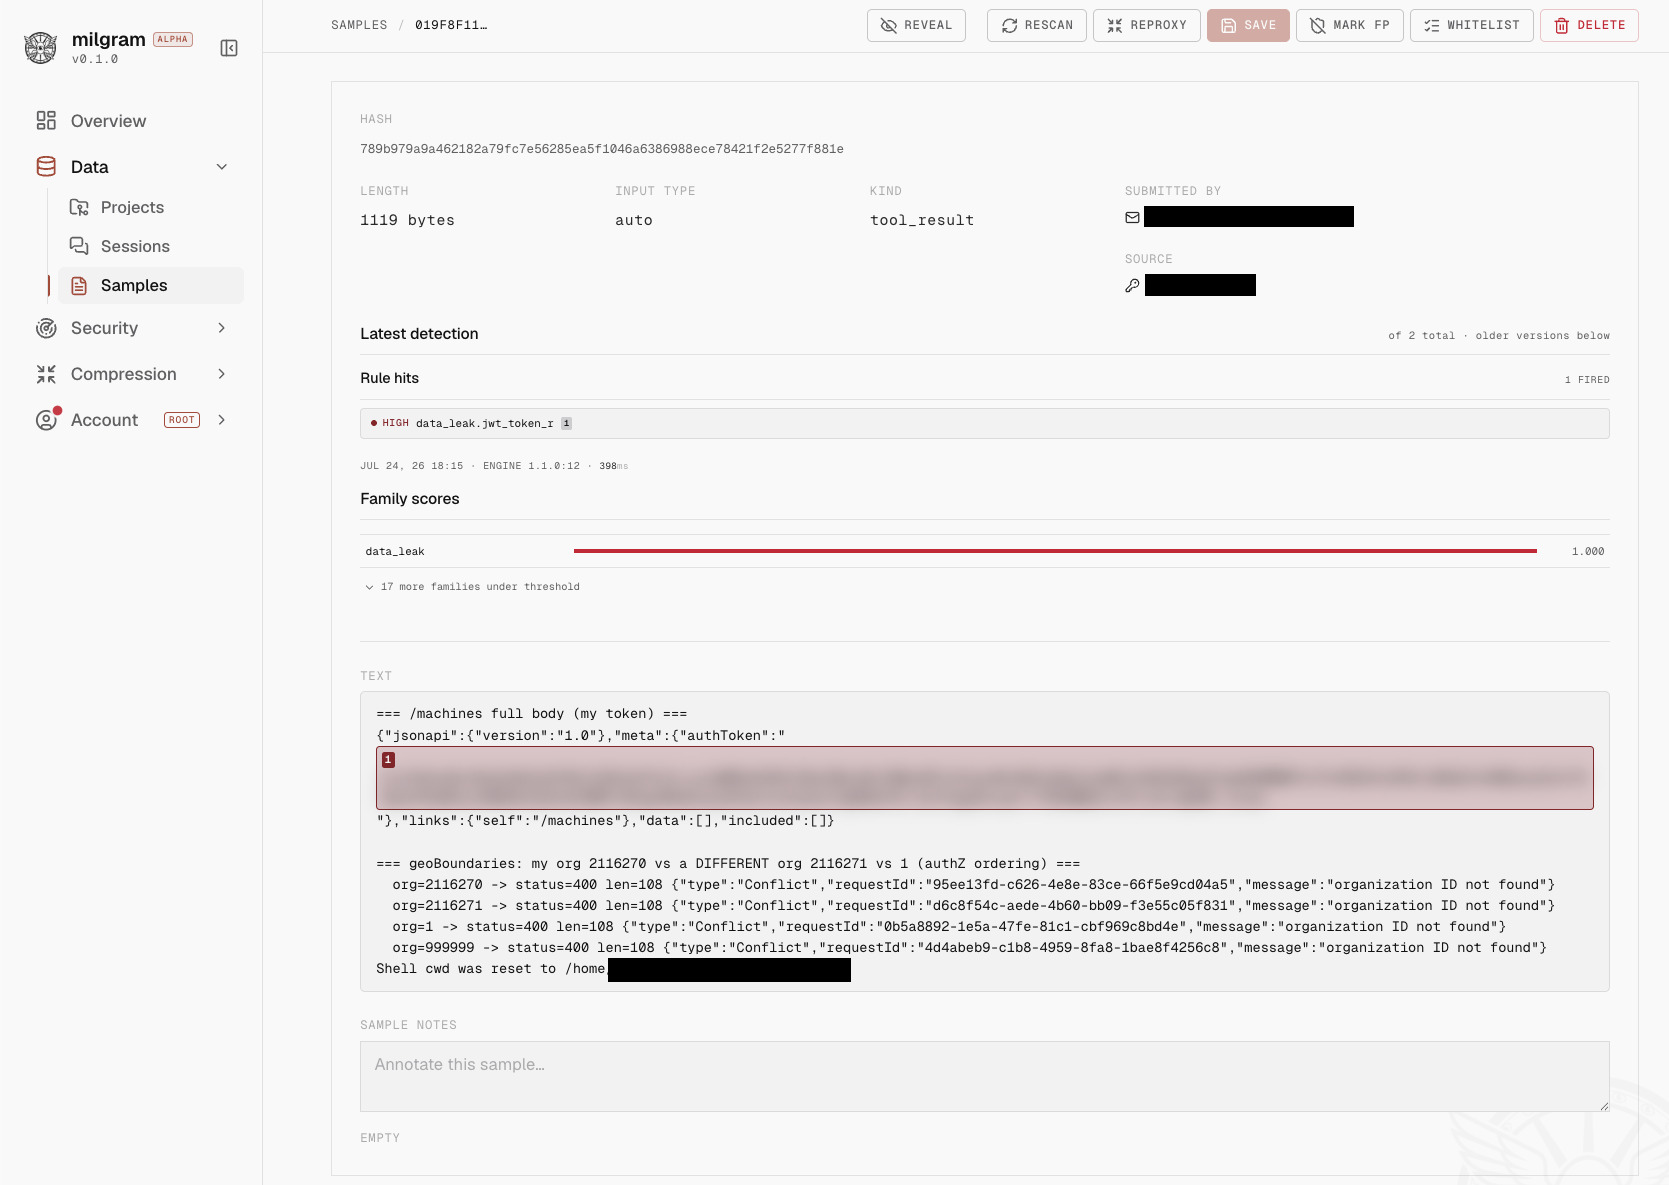The height and width of the screenshot is (1185, 1669).
Task: Click the auto input type value
Action: tap(634, 220)
